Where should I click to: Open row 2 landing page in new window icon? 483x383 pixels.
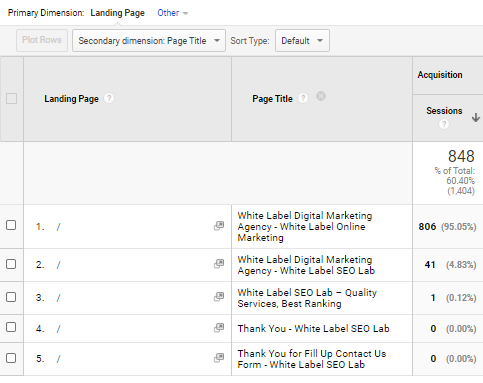(x=219, y=264)
